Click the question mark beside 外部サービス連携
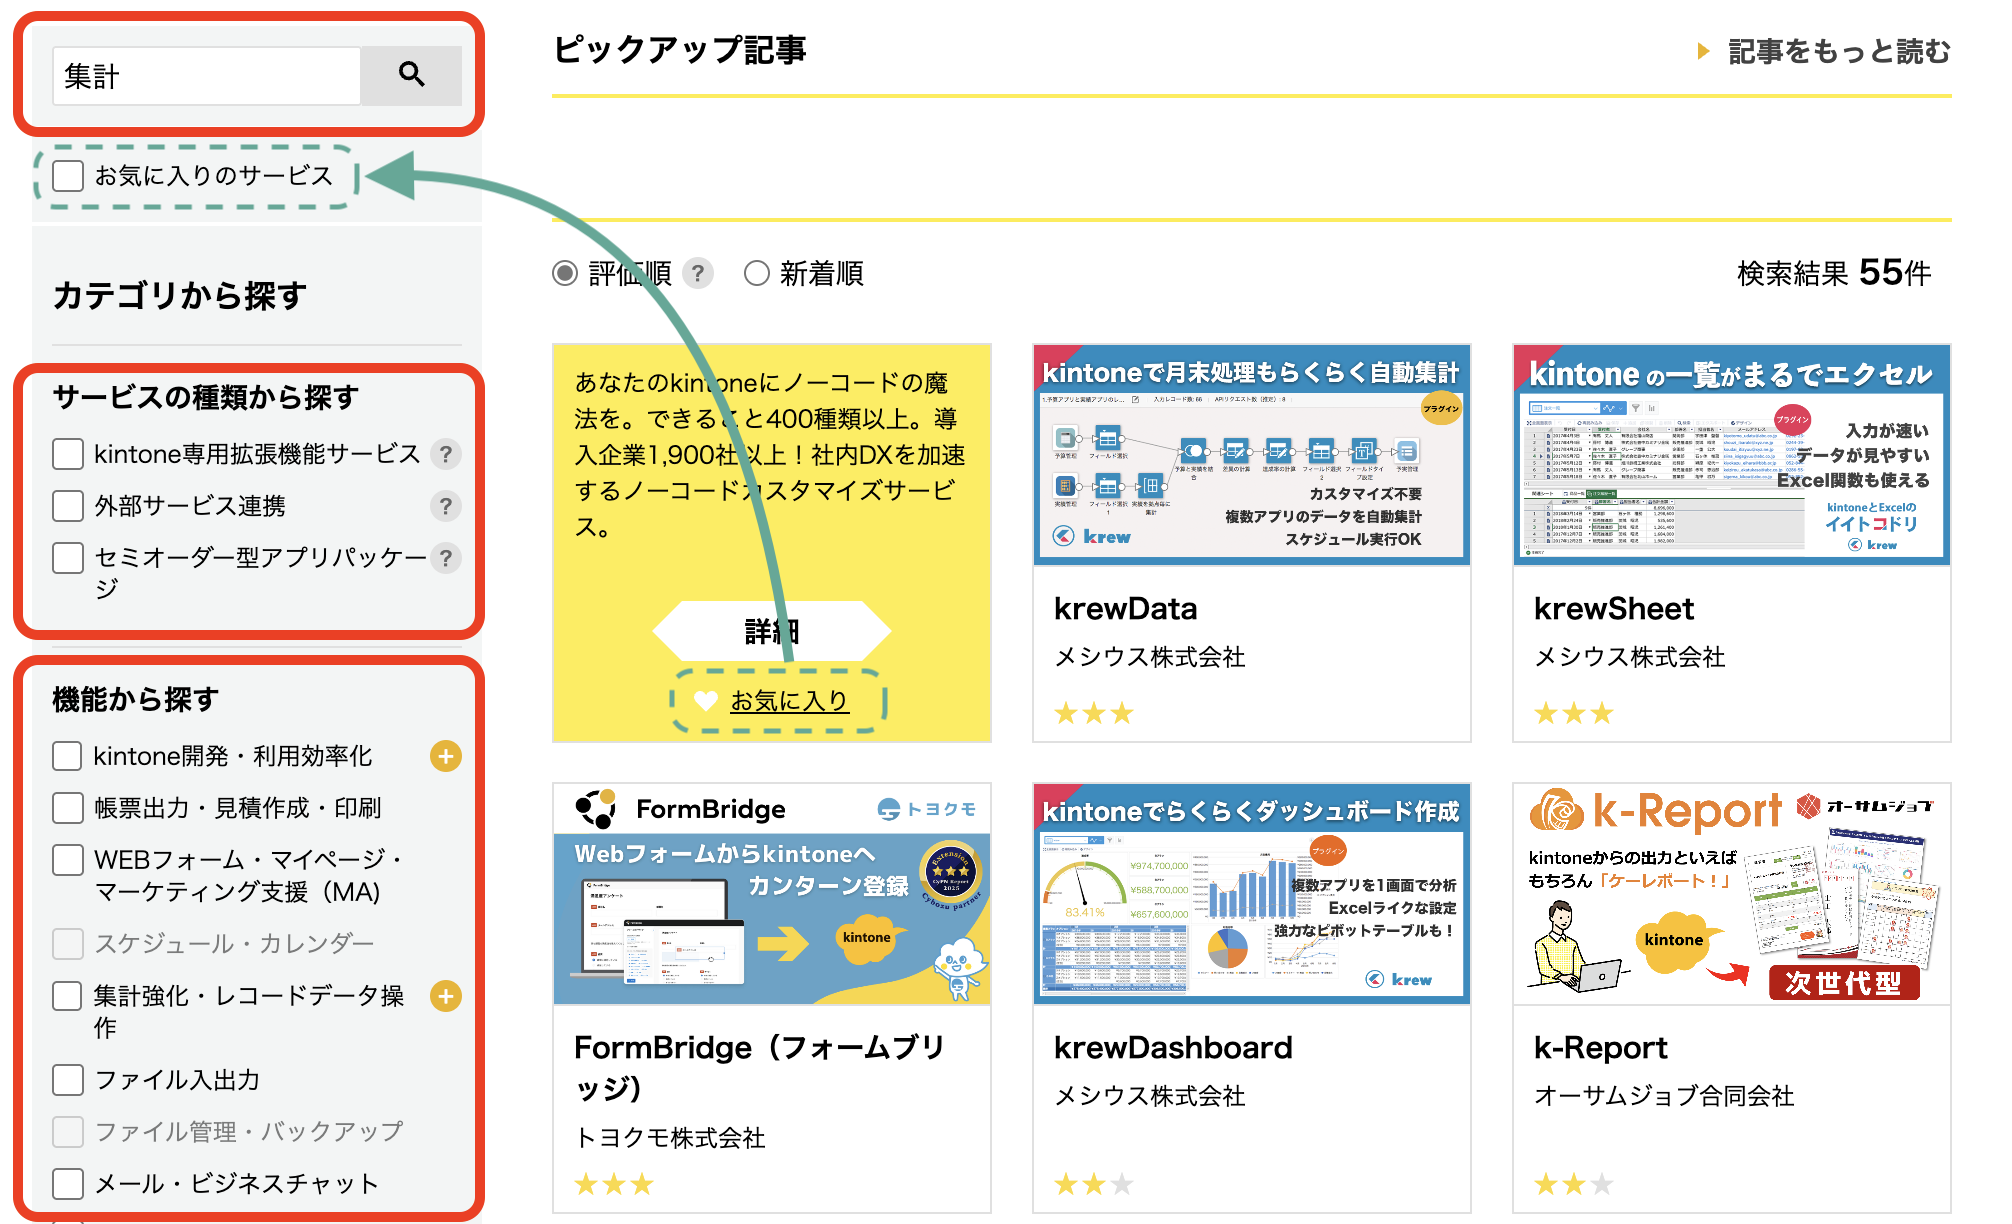 446,507
